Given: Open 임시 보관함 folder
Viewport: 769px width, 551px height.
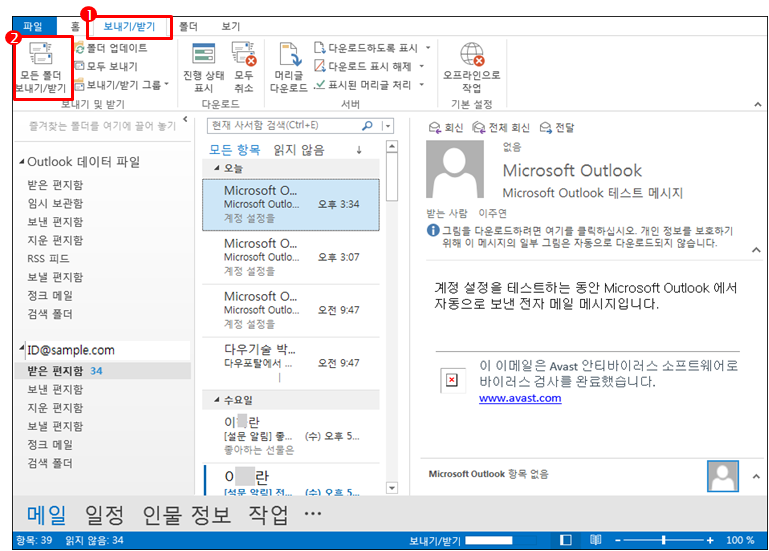Looking at the screenshot, I should pos(55,203).
